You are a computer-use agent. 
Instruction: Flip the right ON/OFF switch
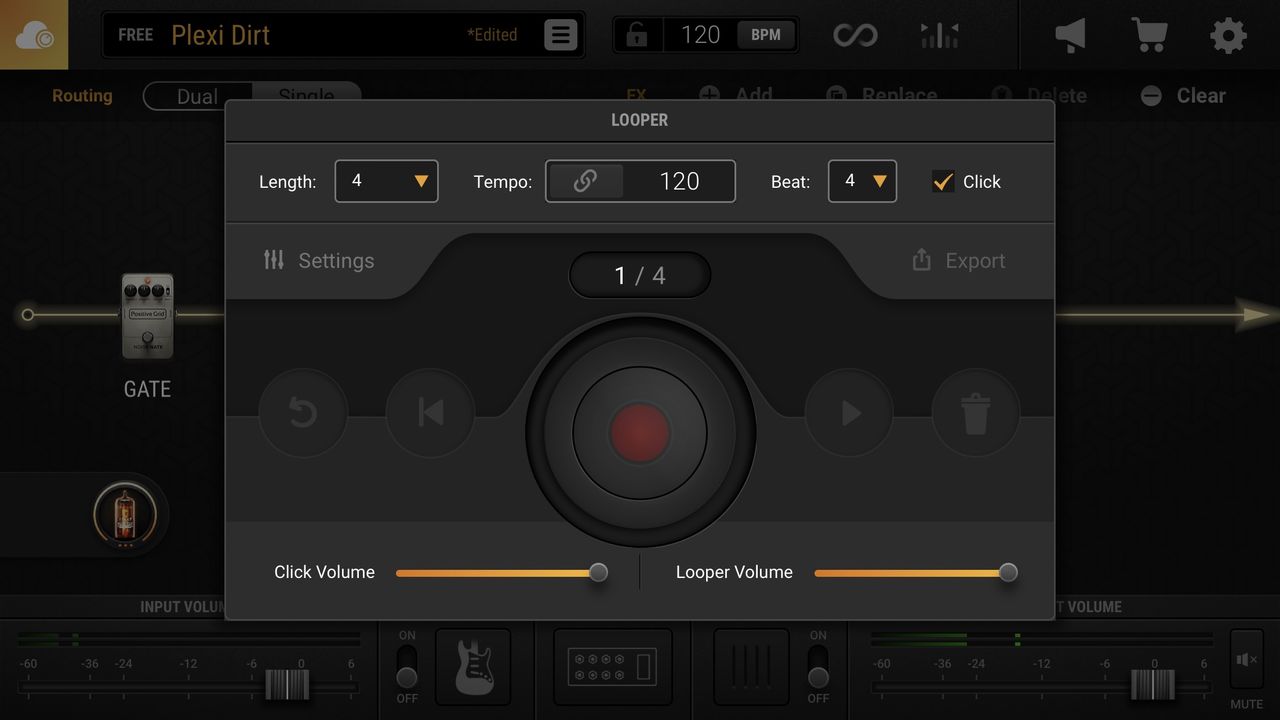coord(818,667)
